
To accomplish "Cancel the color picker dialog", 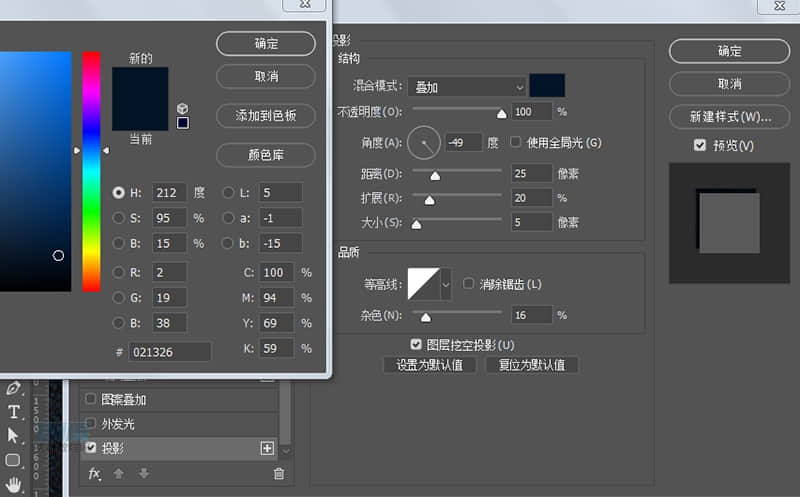I will pos(266,77).
